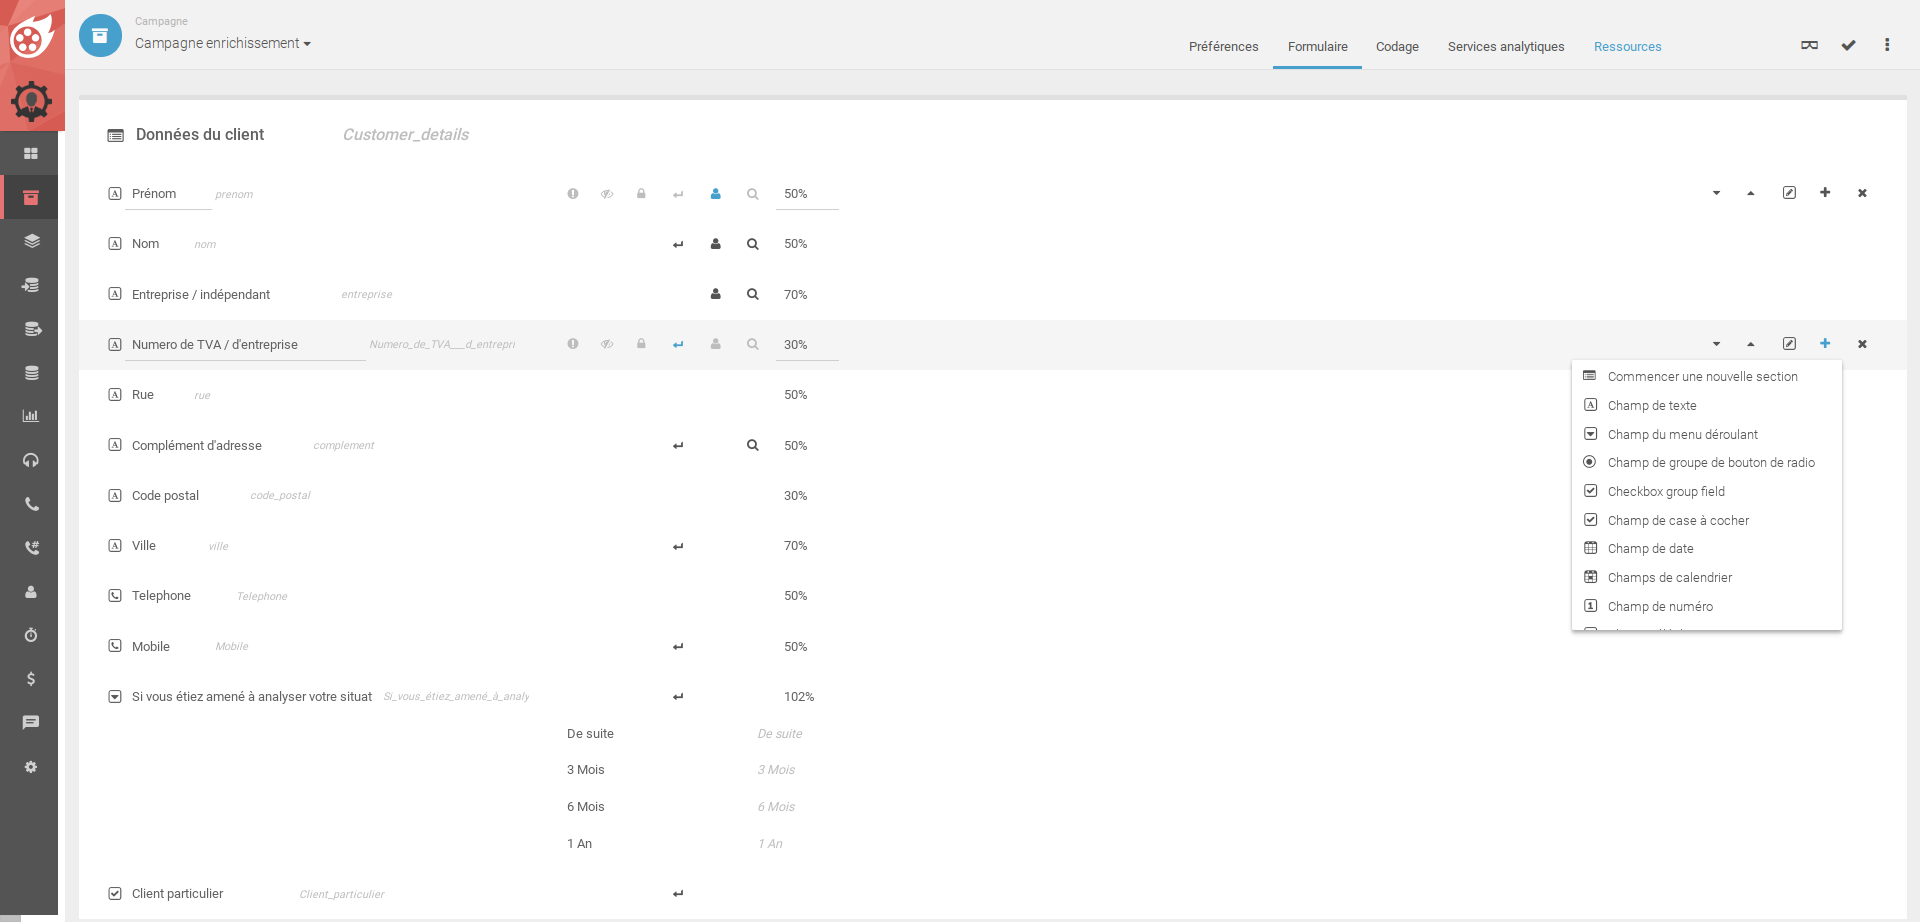Click the down caret on Prénom row

pos(1716,193)
